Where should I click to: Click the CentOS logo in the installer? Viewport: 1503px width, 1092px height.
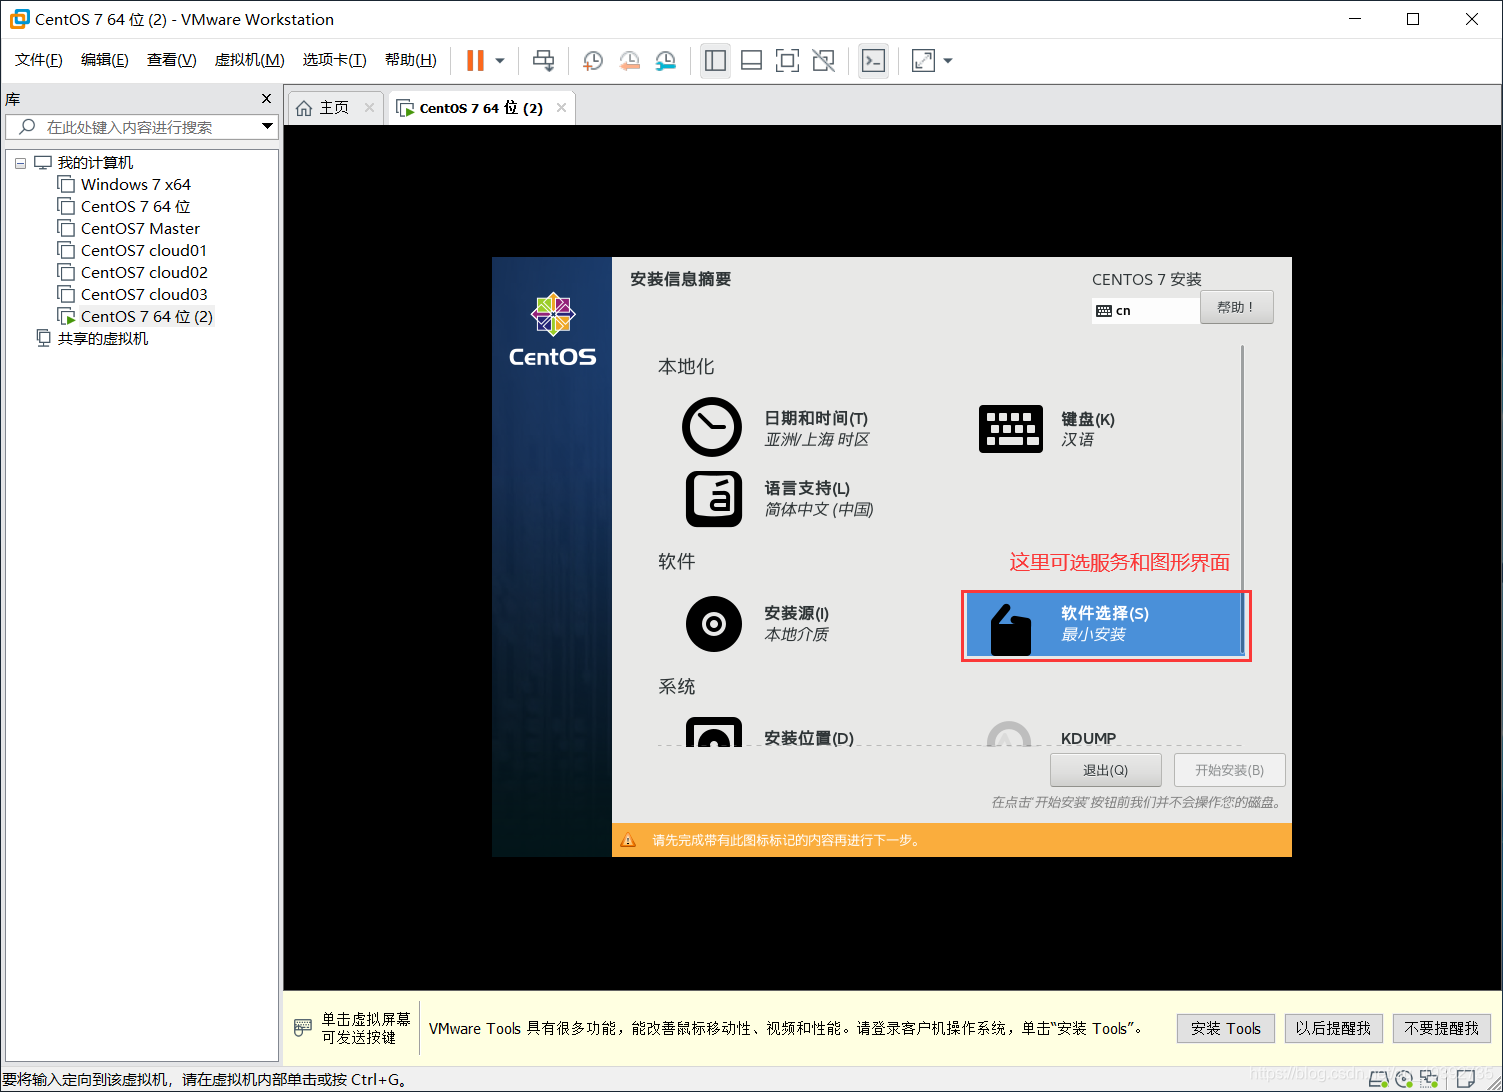(x=552, y=331)
